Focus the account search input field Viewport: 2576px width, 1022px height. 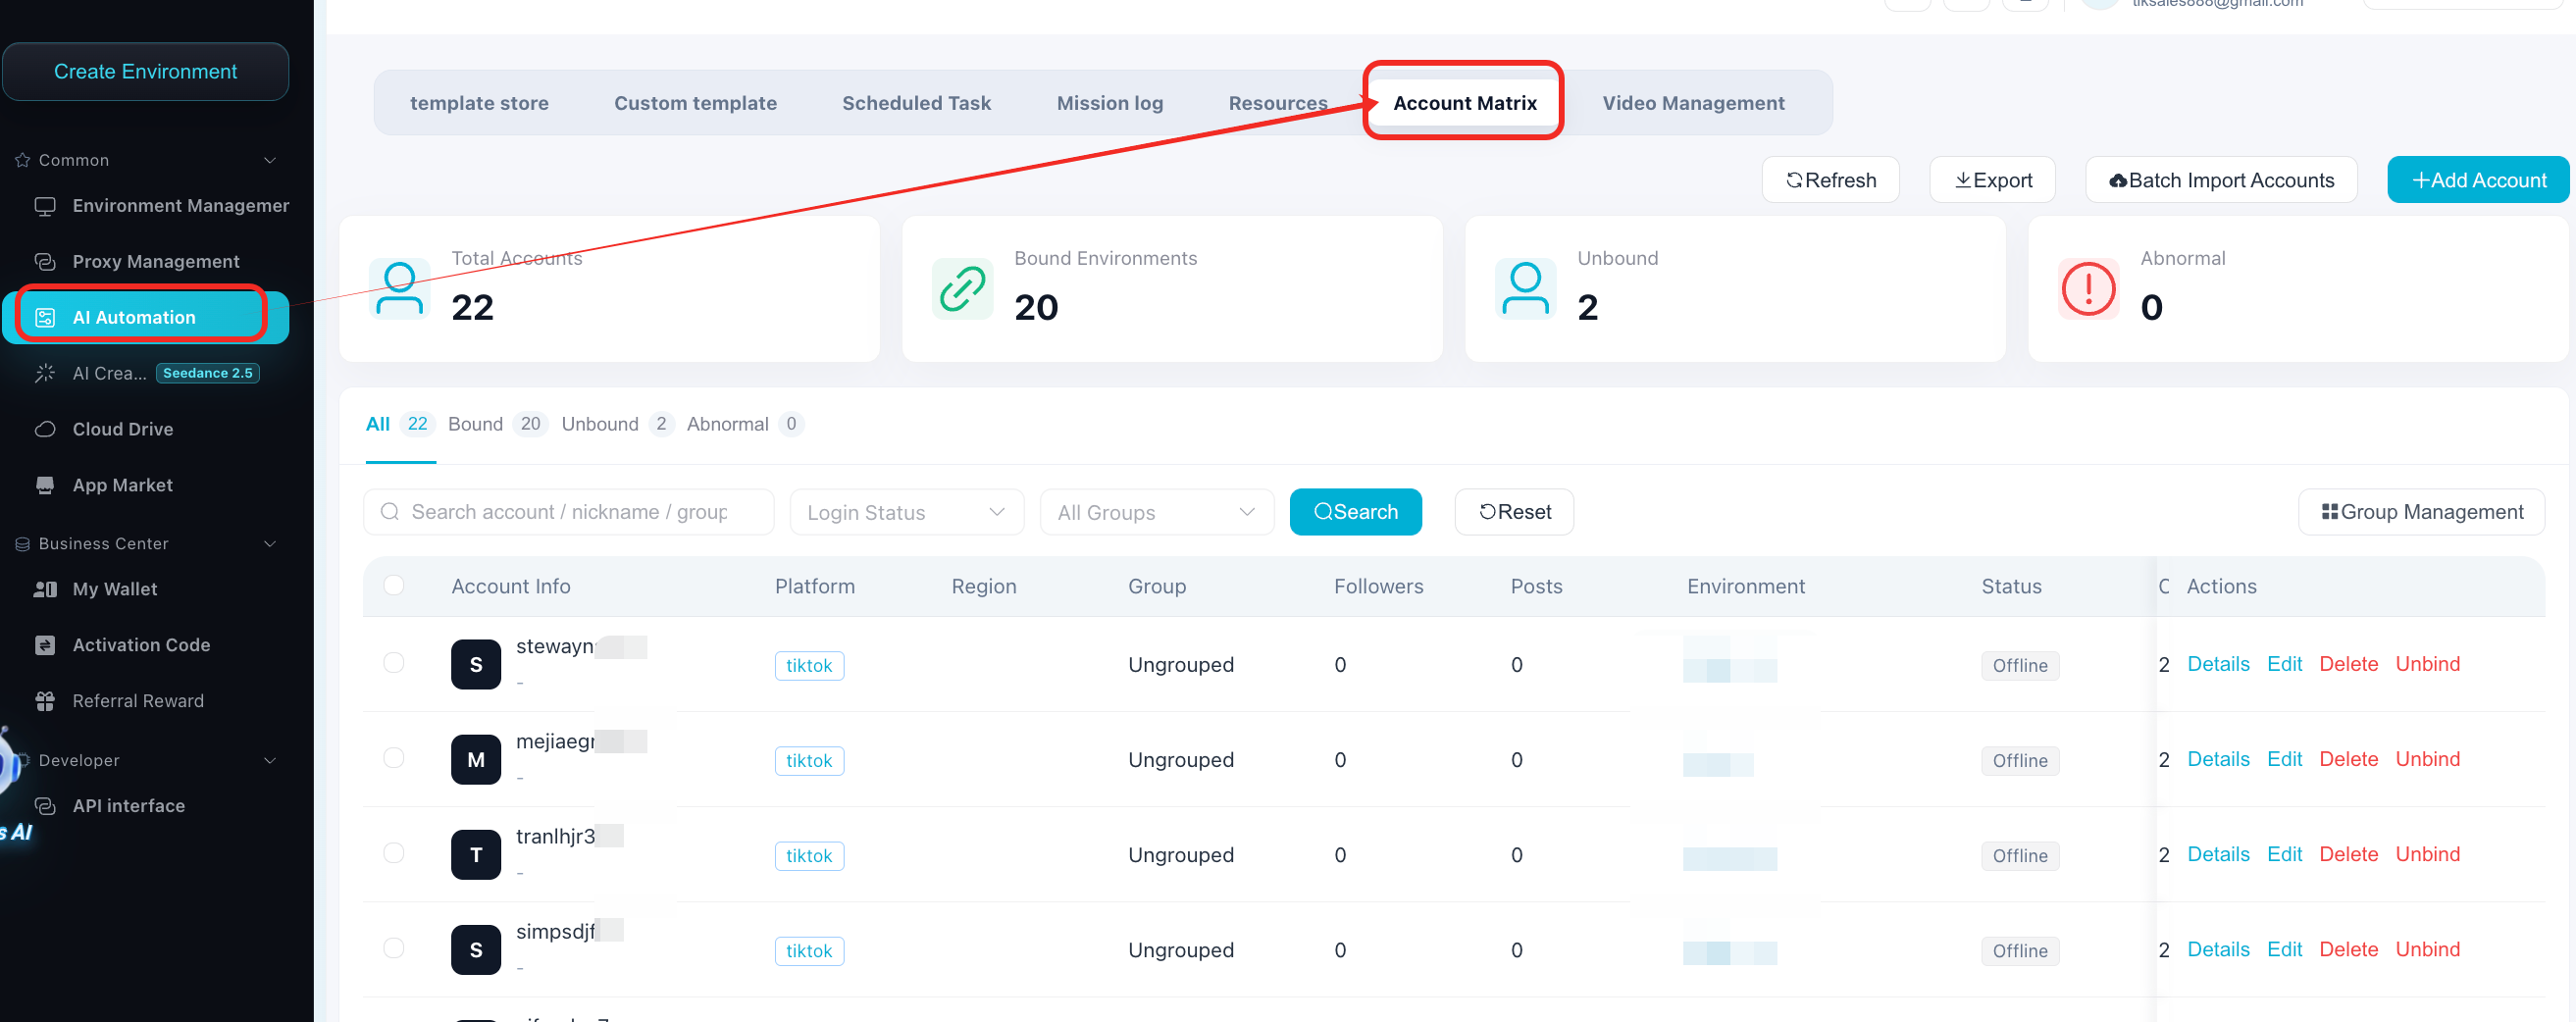[568, 513]
